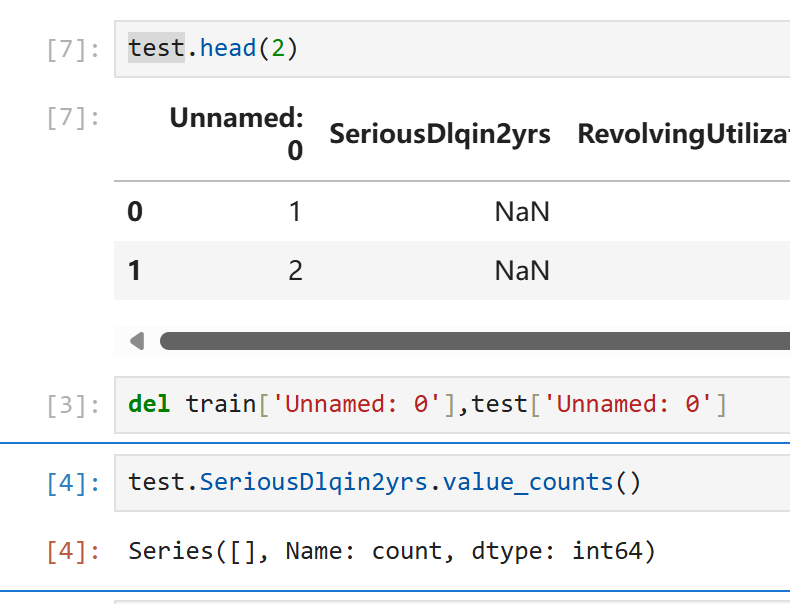Image resolution: width=790 pixels, height=604 pixels.
Task: Click the value 2 under Unnamed: 0
Action: [x=295, y=271]
